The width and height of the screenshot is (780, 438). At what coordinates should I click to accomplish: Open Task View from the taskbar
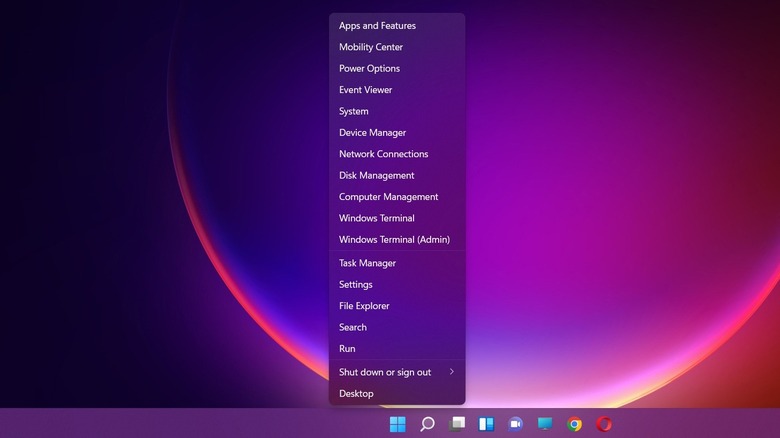[x=457, y=424]
